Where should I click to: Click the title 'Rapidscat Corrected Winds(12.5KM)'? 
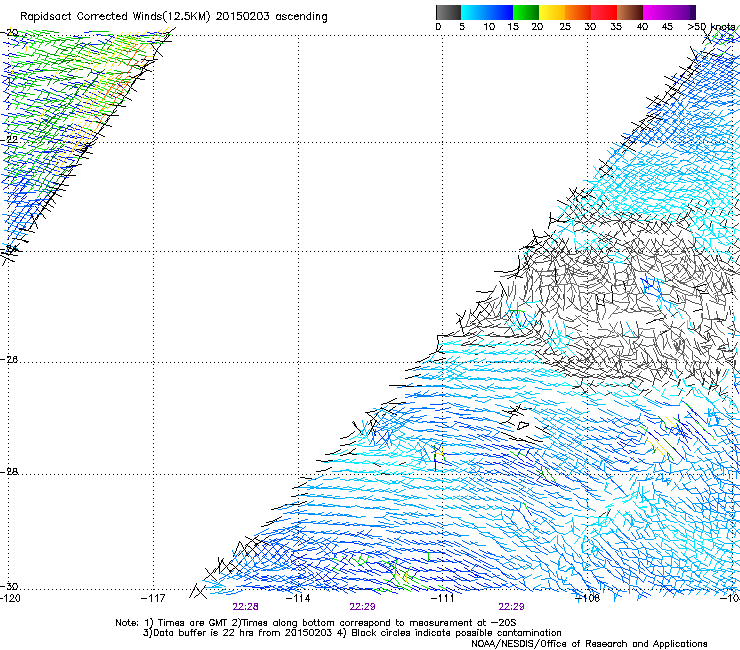pos(116,17)
